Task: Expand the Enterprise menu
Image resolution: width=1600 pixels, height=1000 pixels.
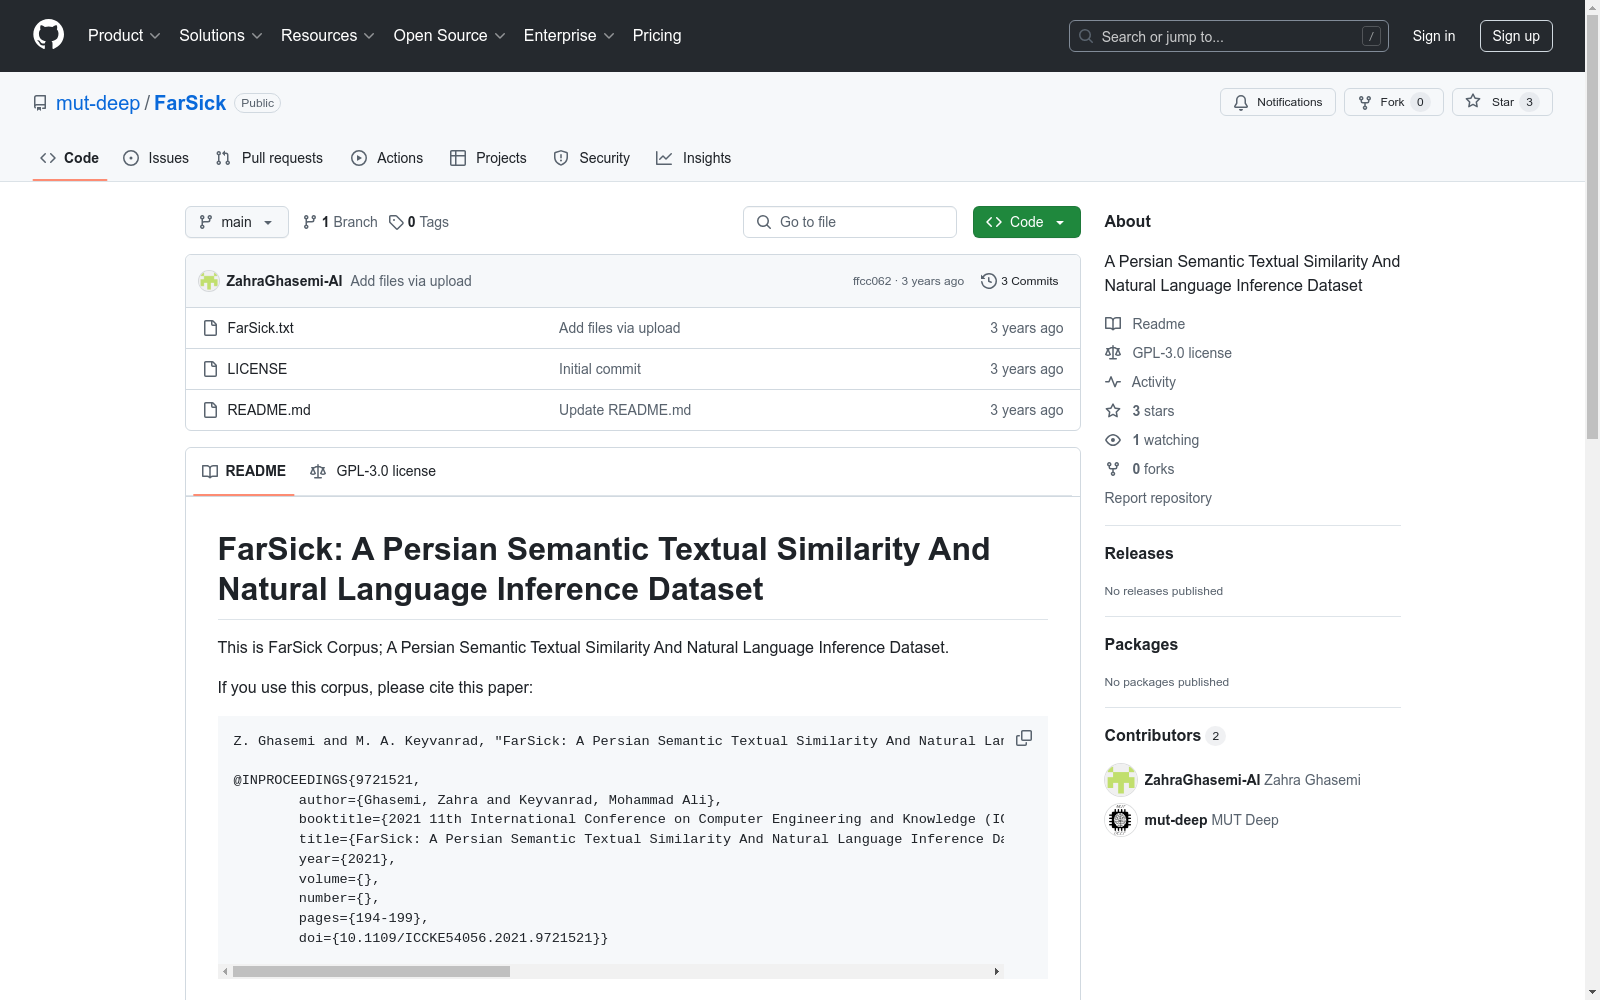Action: (x=569, y=36)
